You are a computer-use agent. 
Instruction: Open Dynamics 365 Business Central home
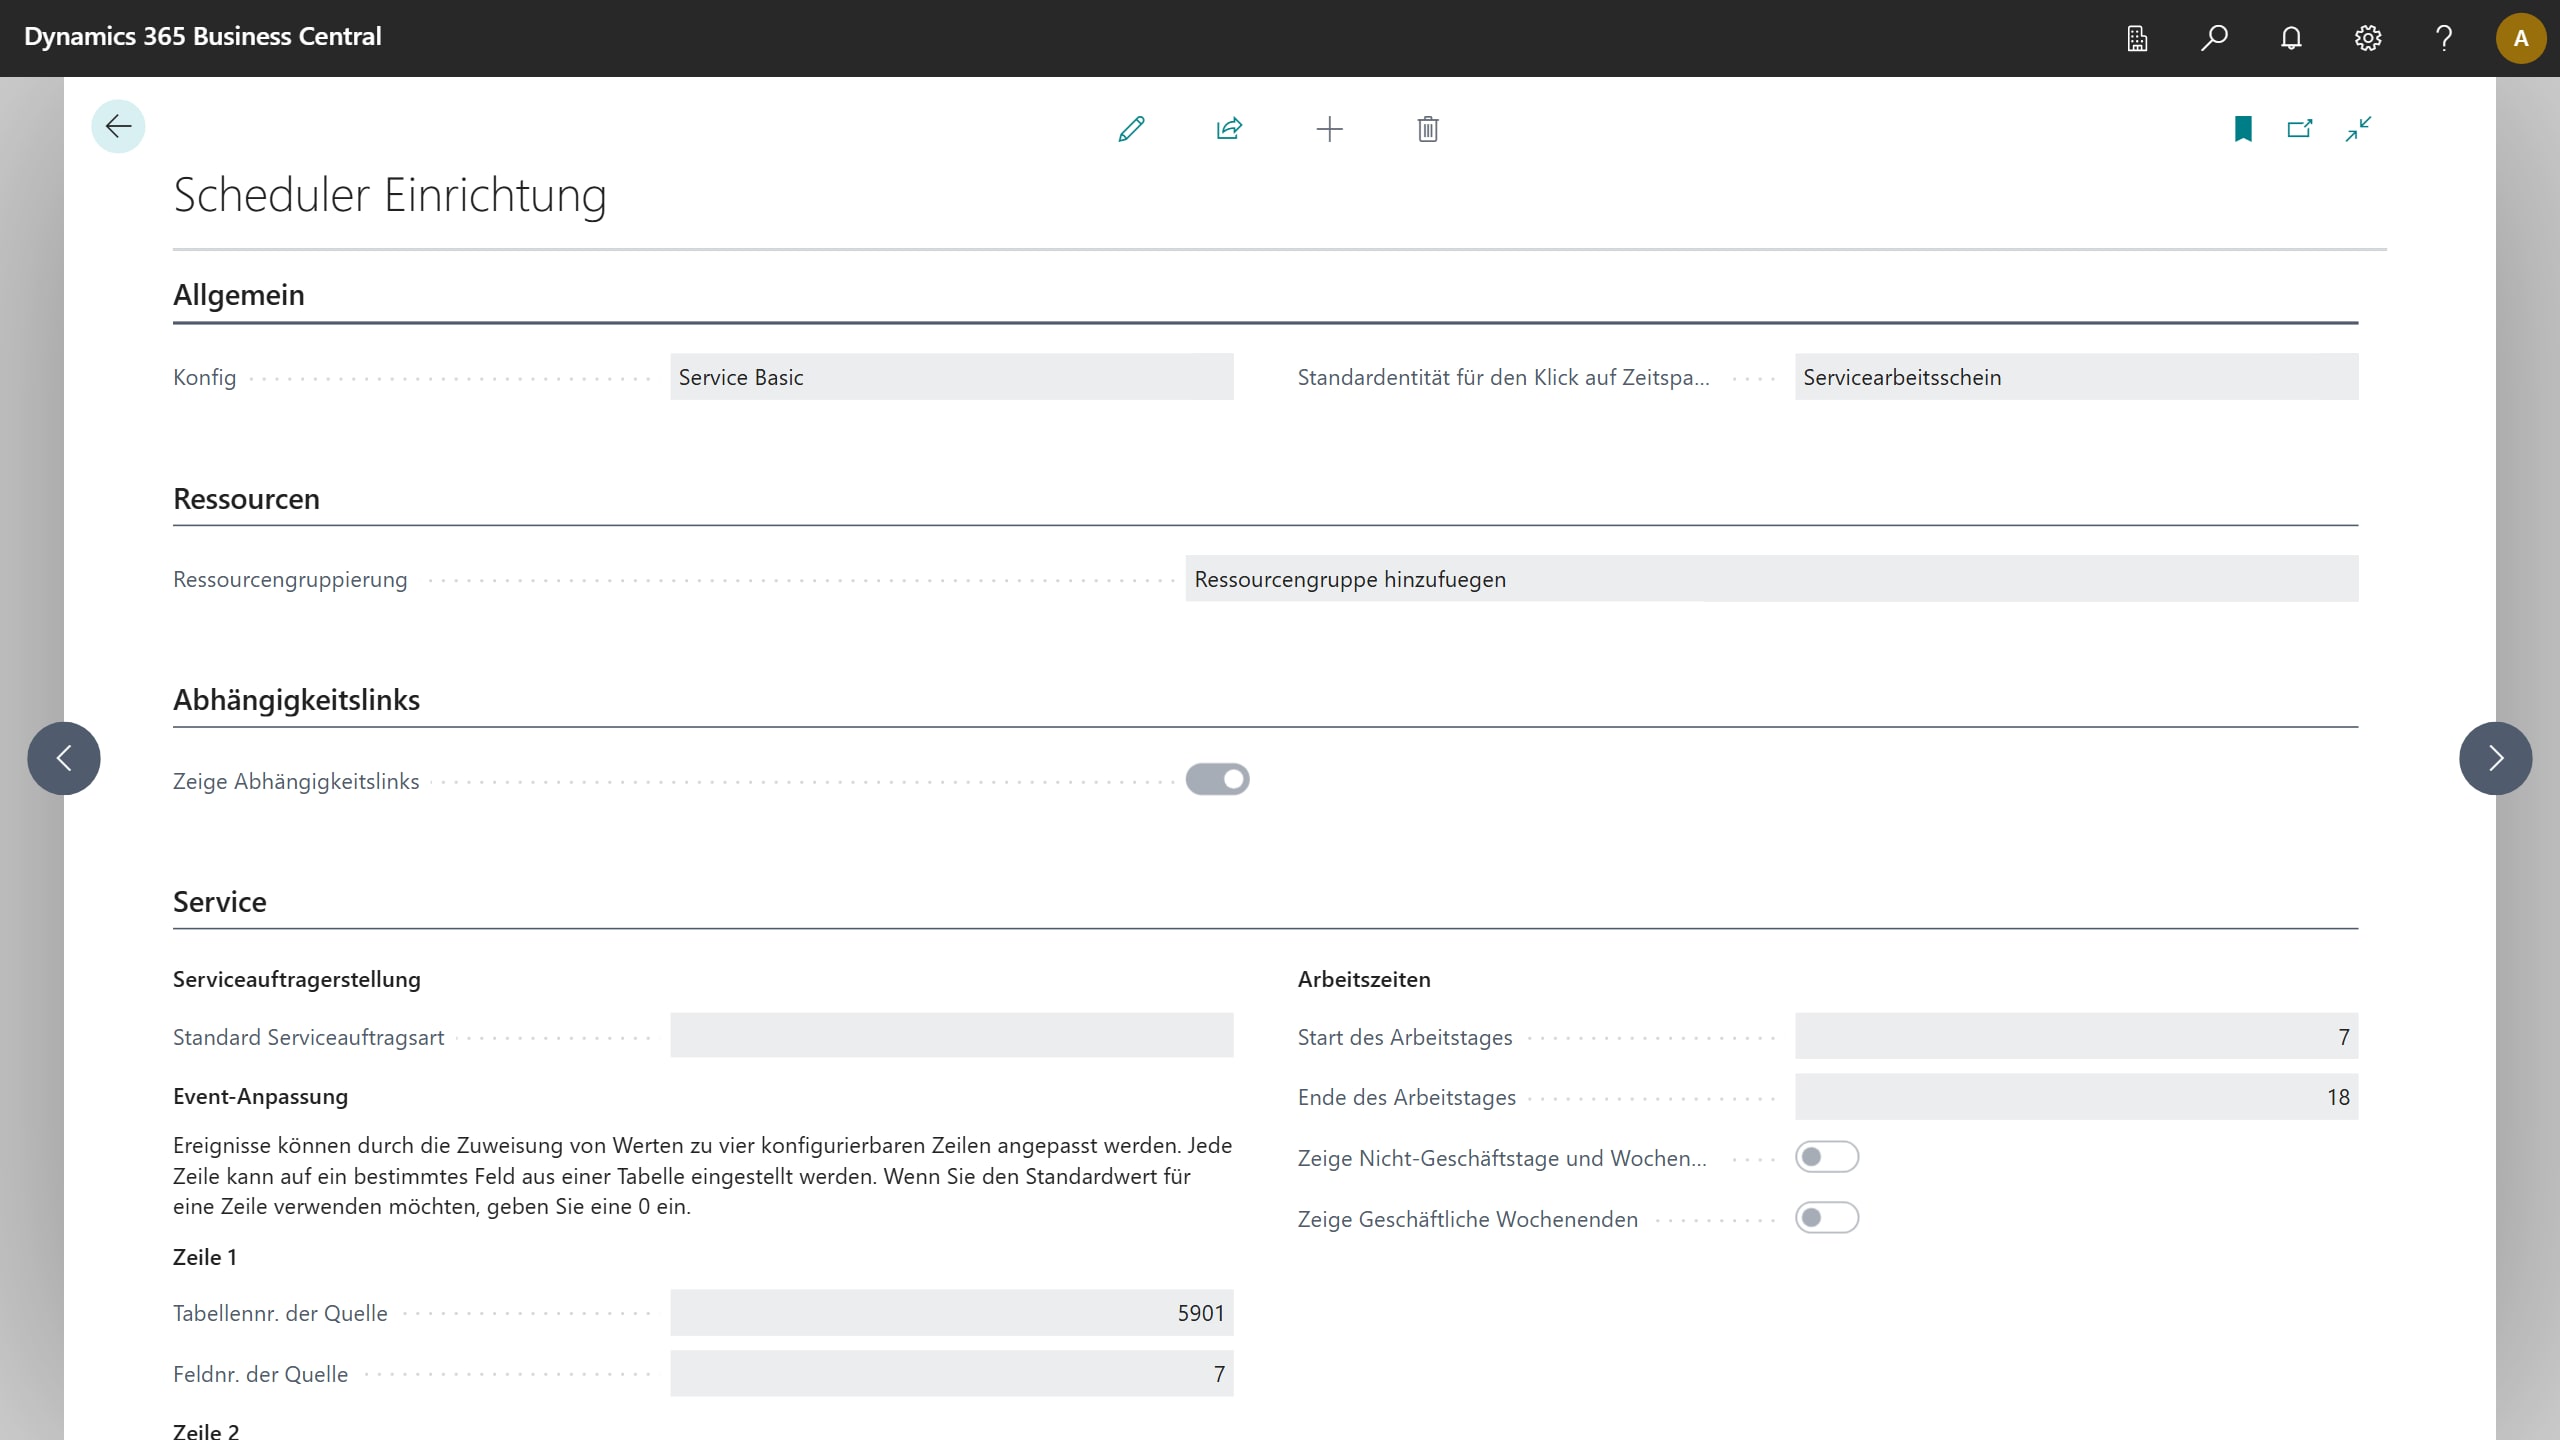(x=203, y=37)
